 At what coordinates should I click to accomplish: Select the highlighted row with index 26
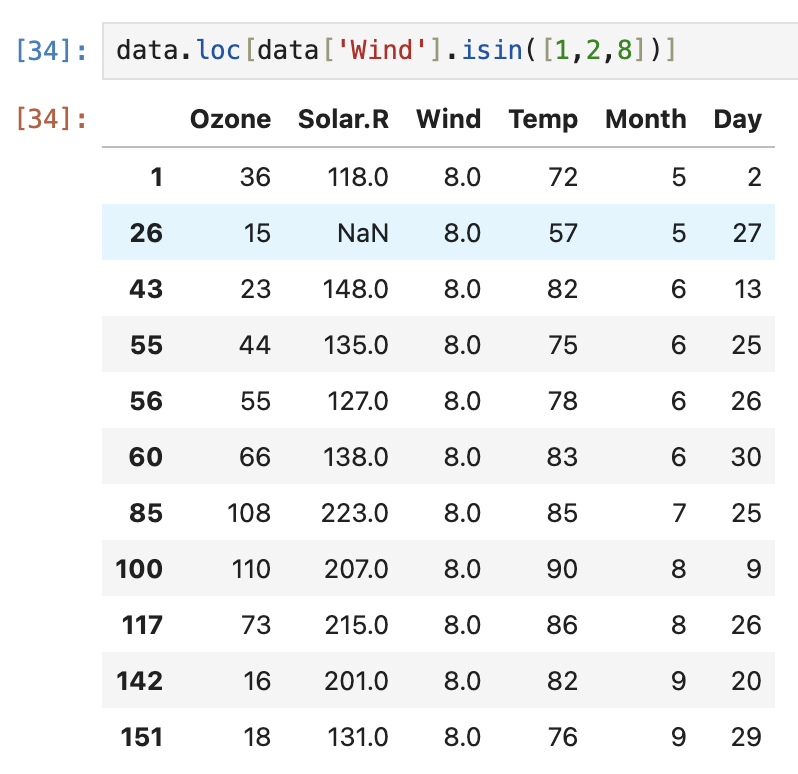point(438,233)
